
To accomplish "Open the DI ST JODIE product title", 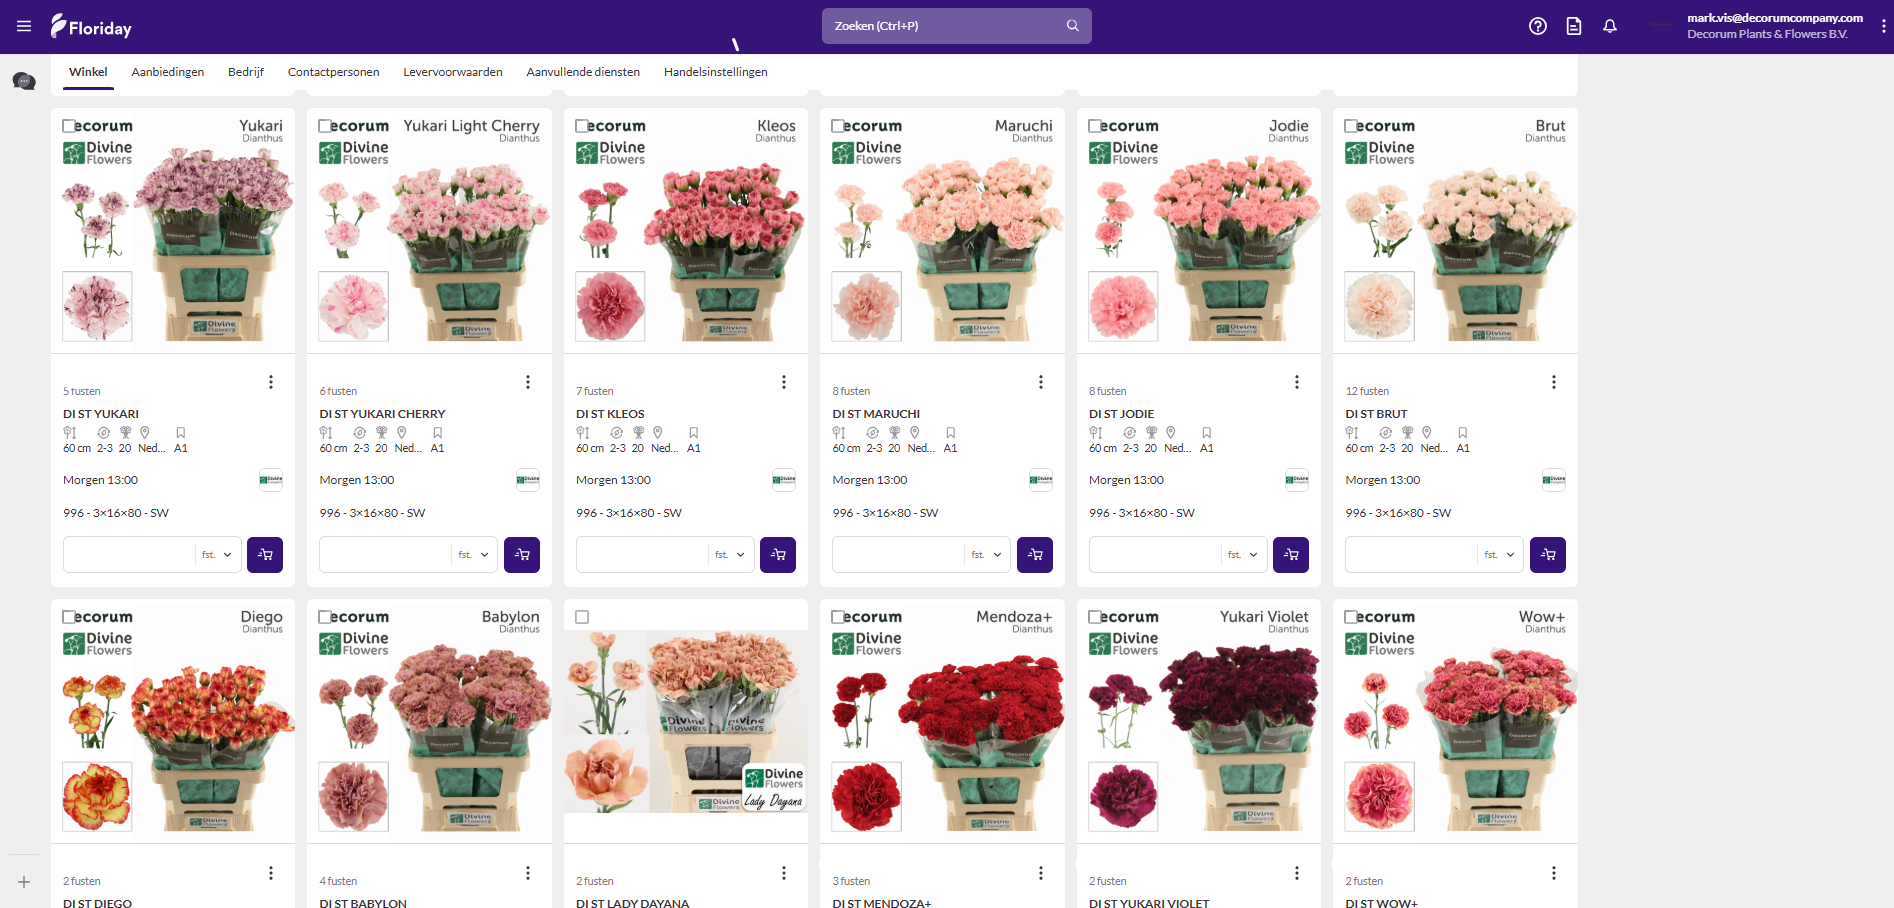I will pyautogui.click(x=1121, y=414).
